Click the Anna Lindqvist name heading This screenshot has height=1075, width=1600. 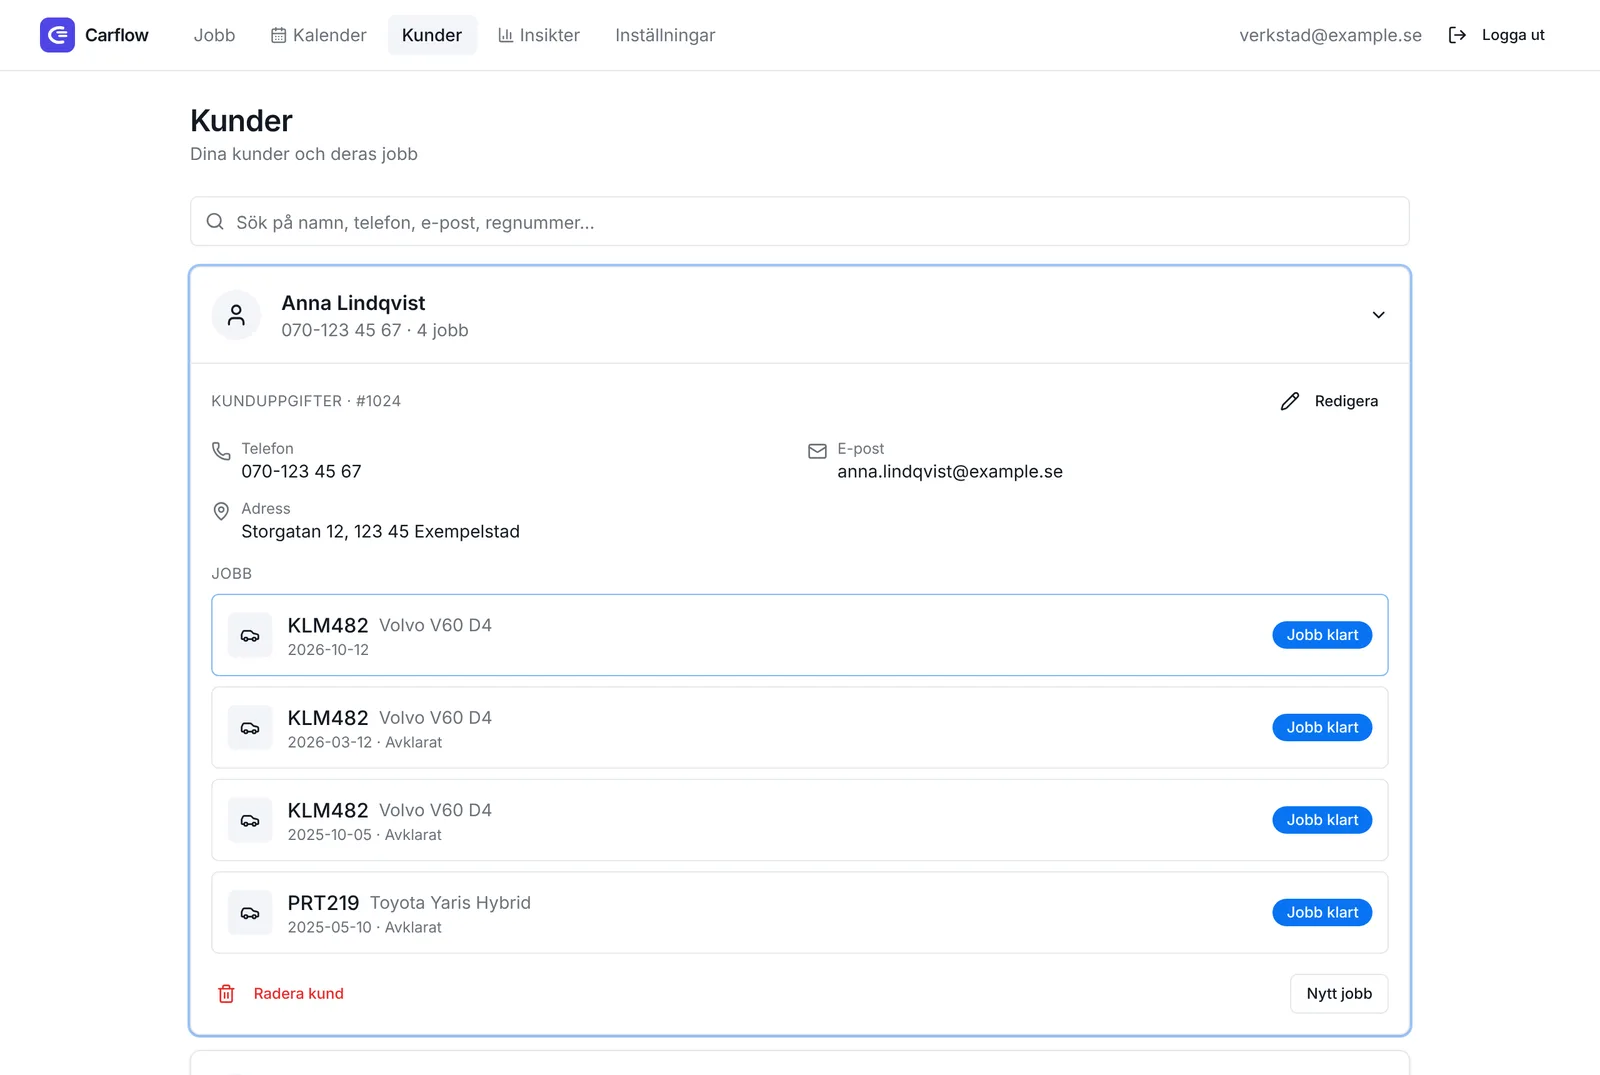click(353, 303)
